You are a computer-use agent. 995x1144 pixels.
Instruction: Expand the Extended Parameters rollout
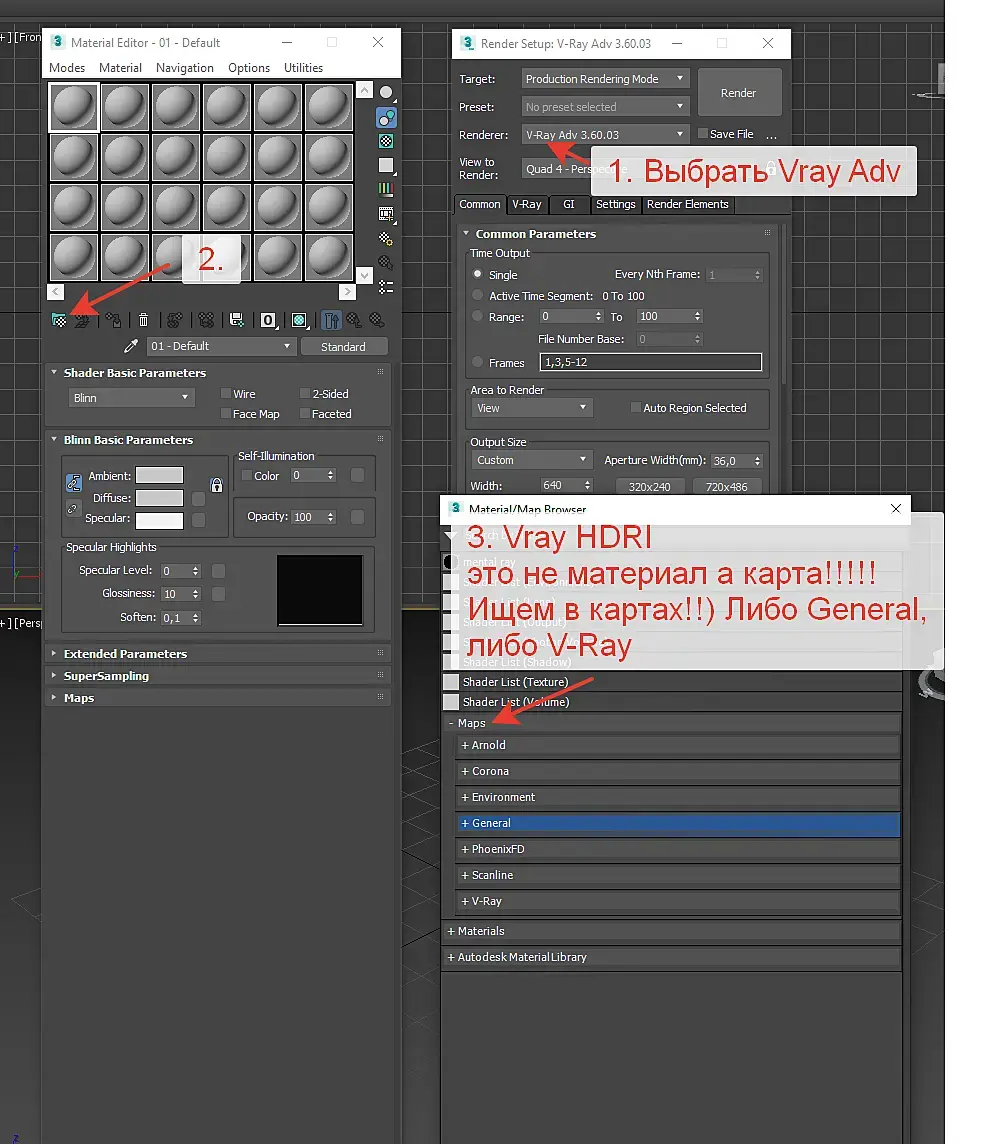217,654
